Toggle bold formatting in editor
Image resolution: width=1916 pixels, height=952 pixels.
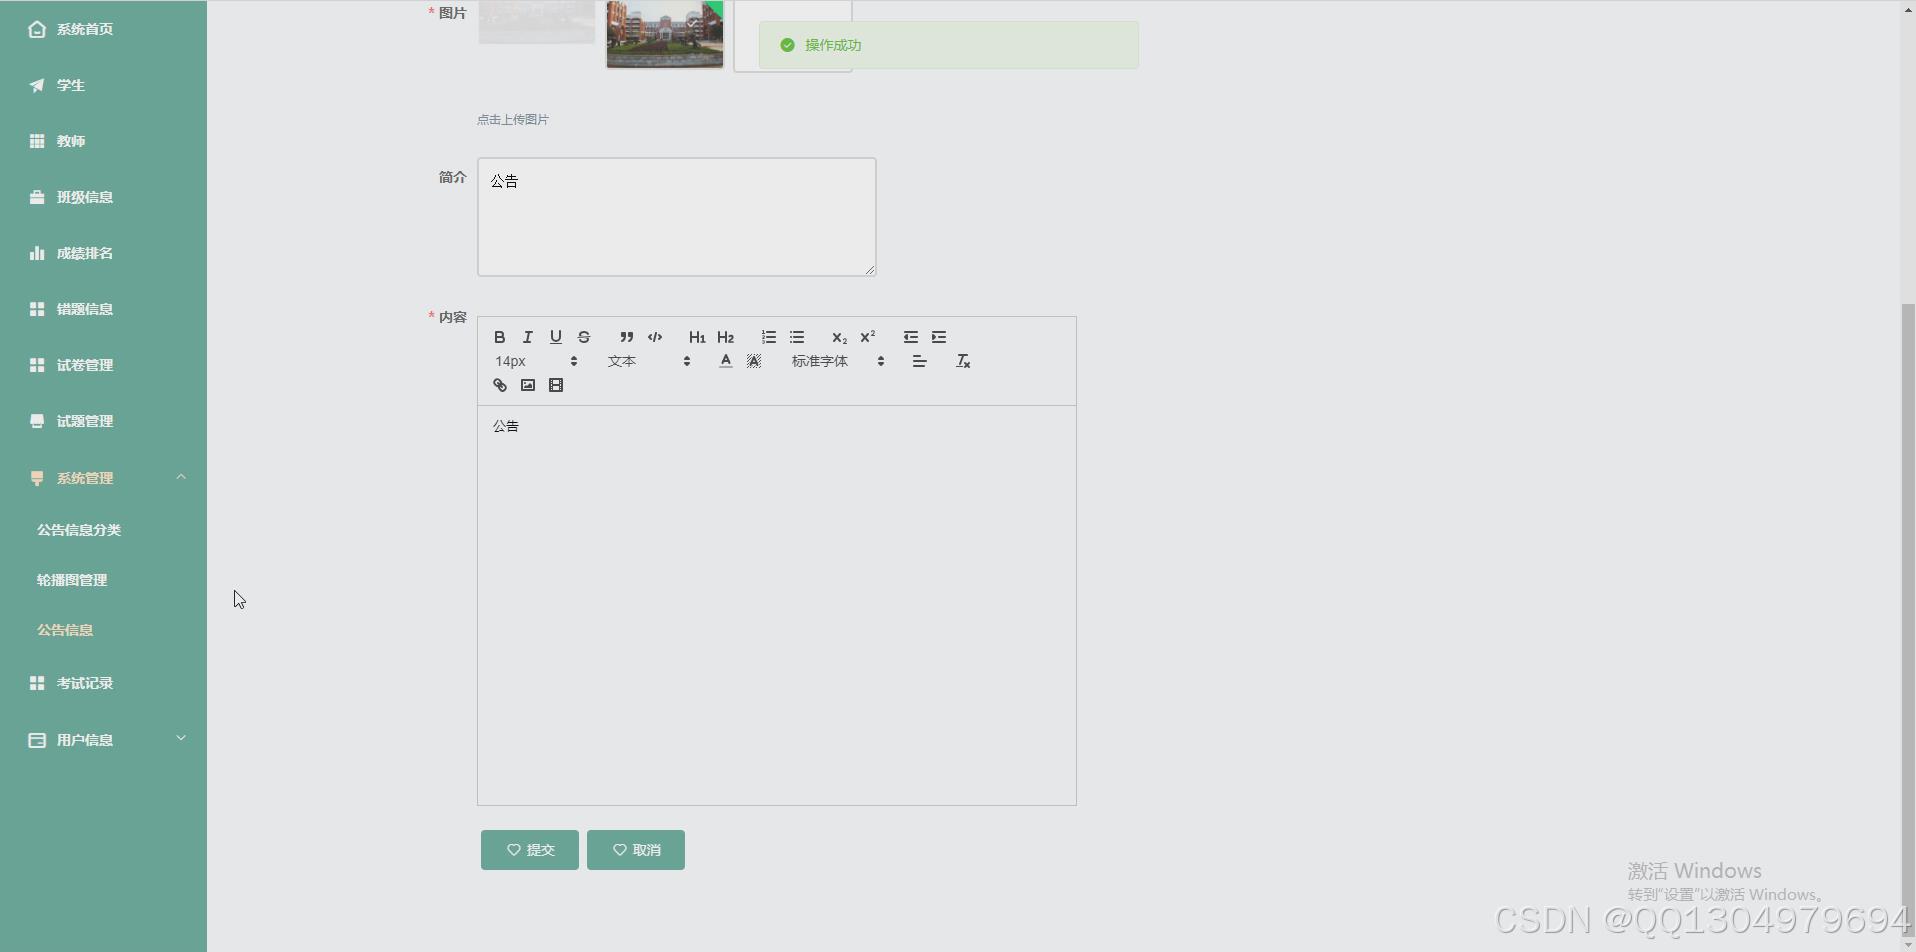tap(500, 337)
